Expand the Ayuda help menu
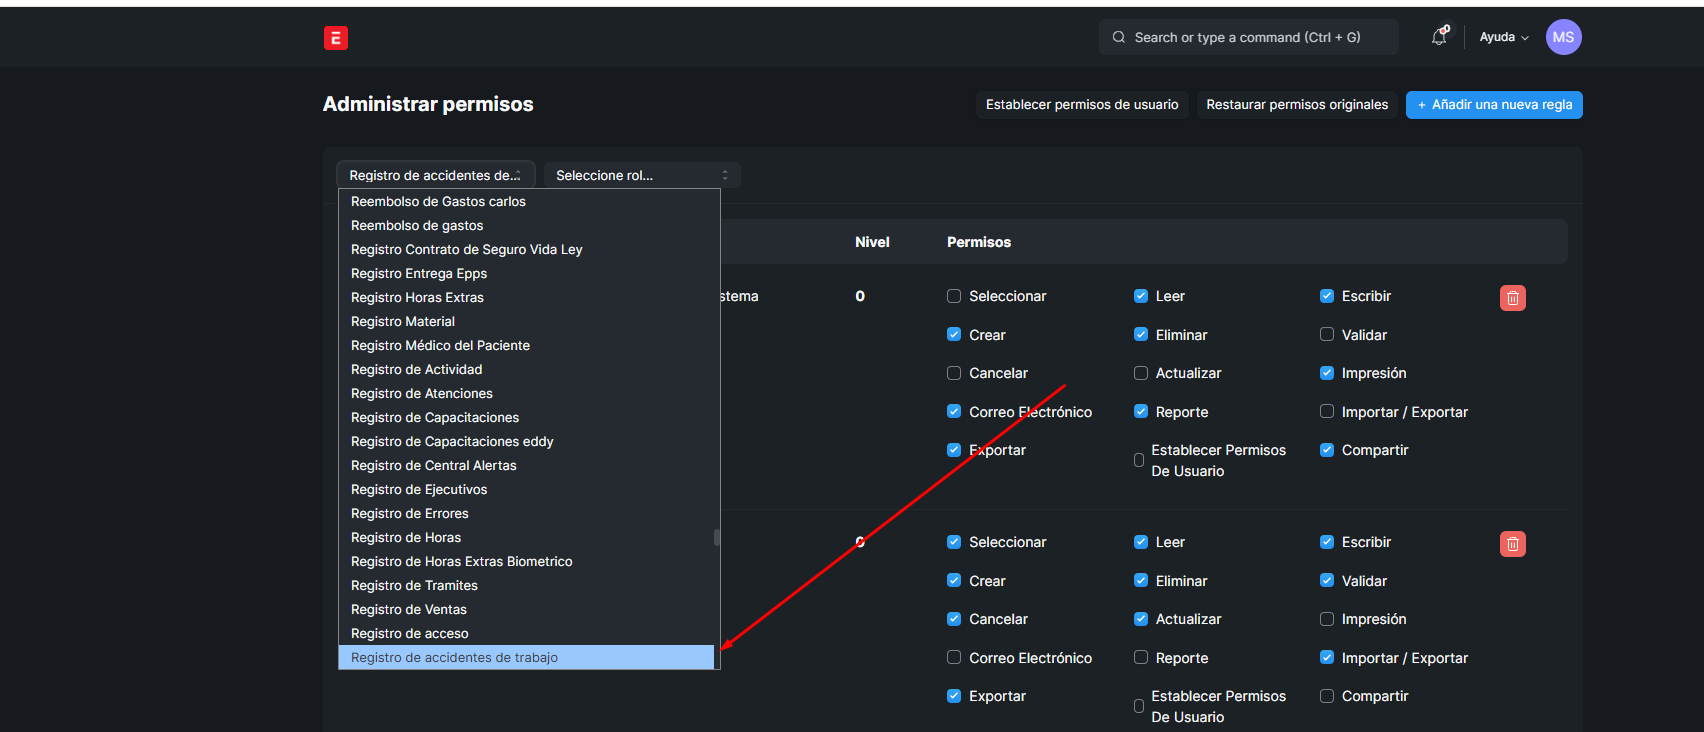This screenshot has height=732, width=1704. 1503,37
